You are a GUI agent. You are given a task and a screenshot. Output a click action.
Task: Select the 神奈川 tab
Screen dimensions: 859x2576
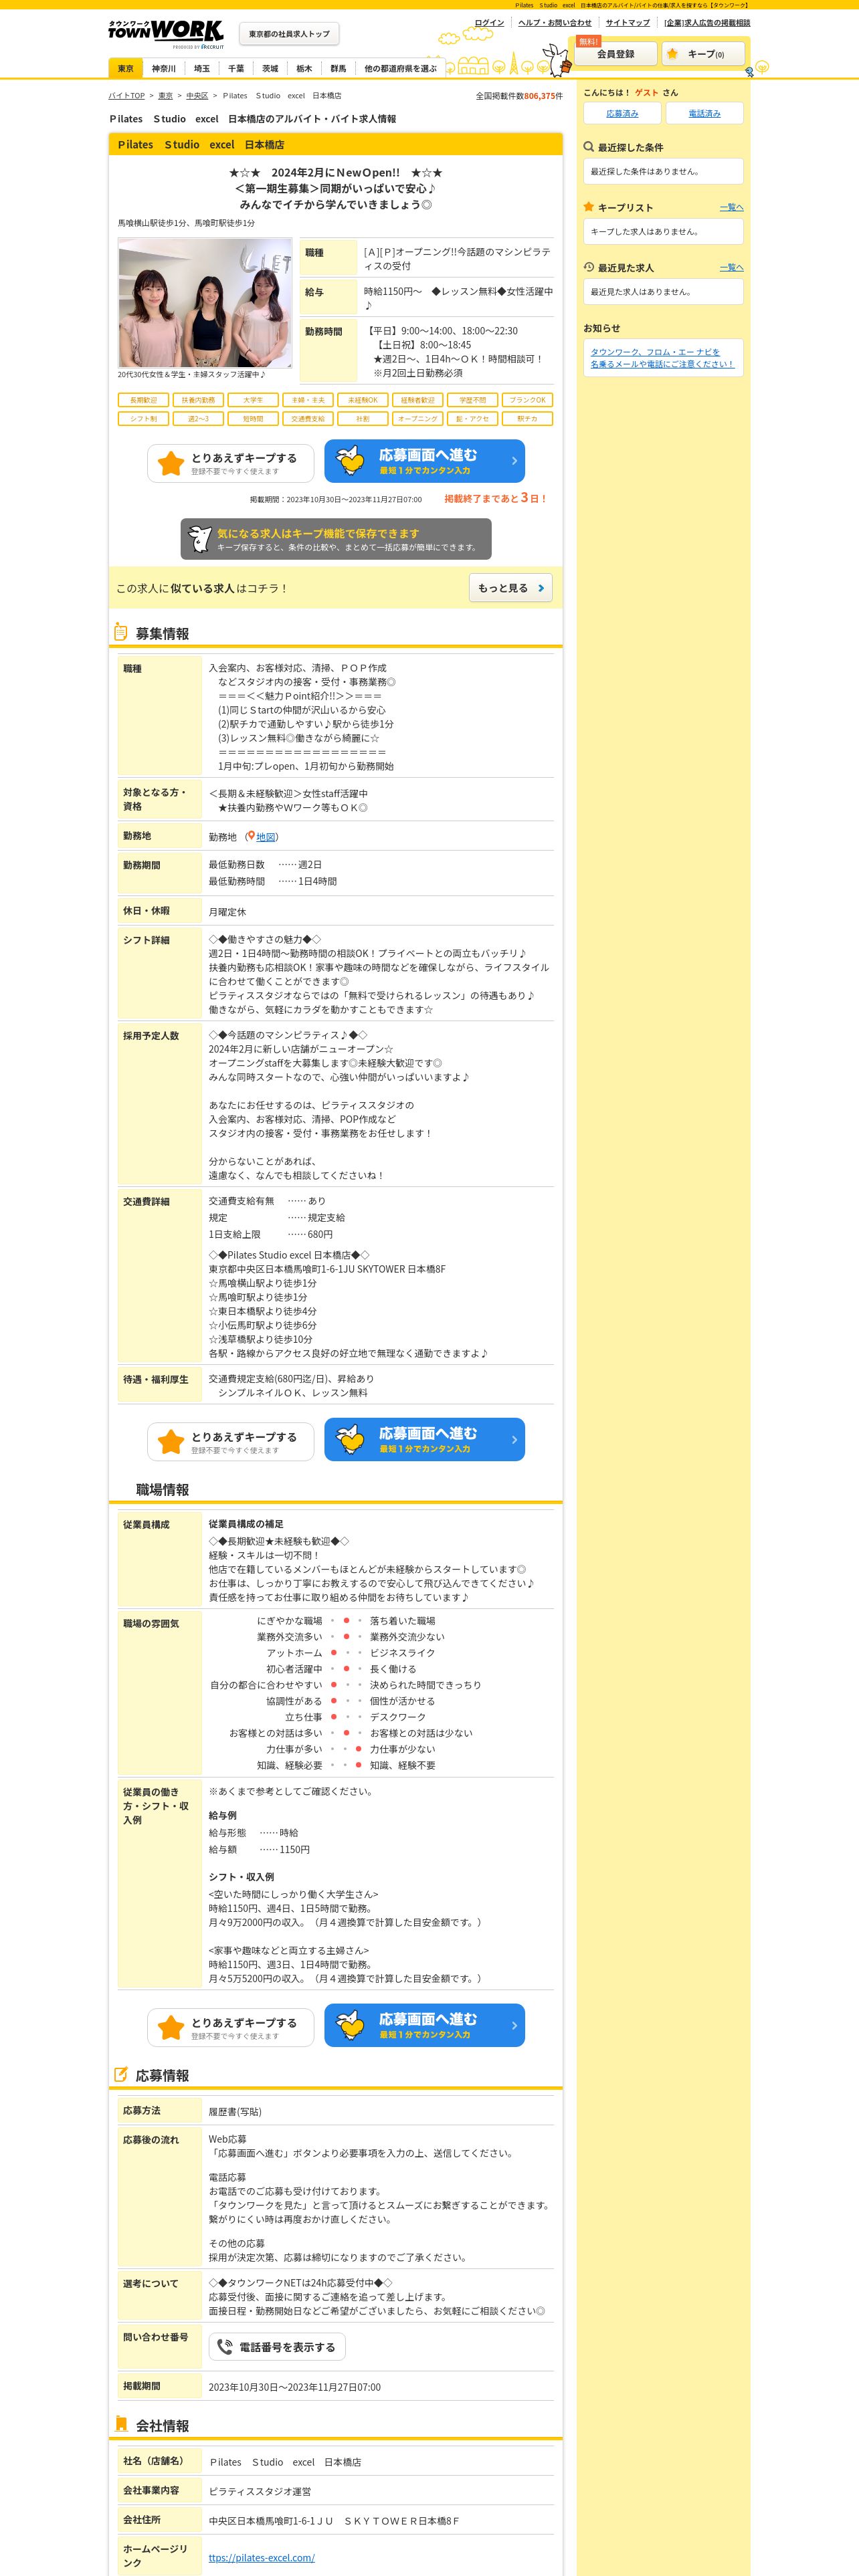(x=163, y=68)
